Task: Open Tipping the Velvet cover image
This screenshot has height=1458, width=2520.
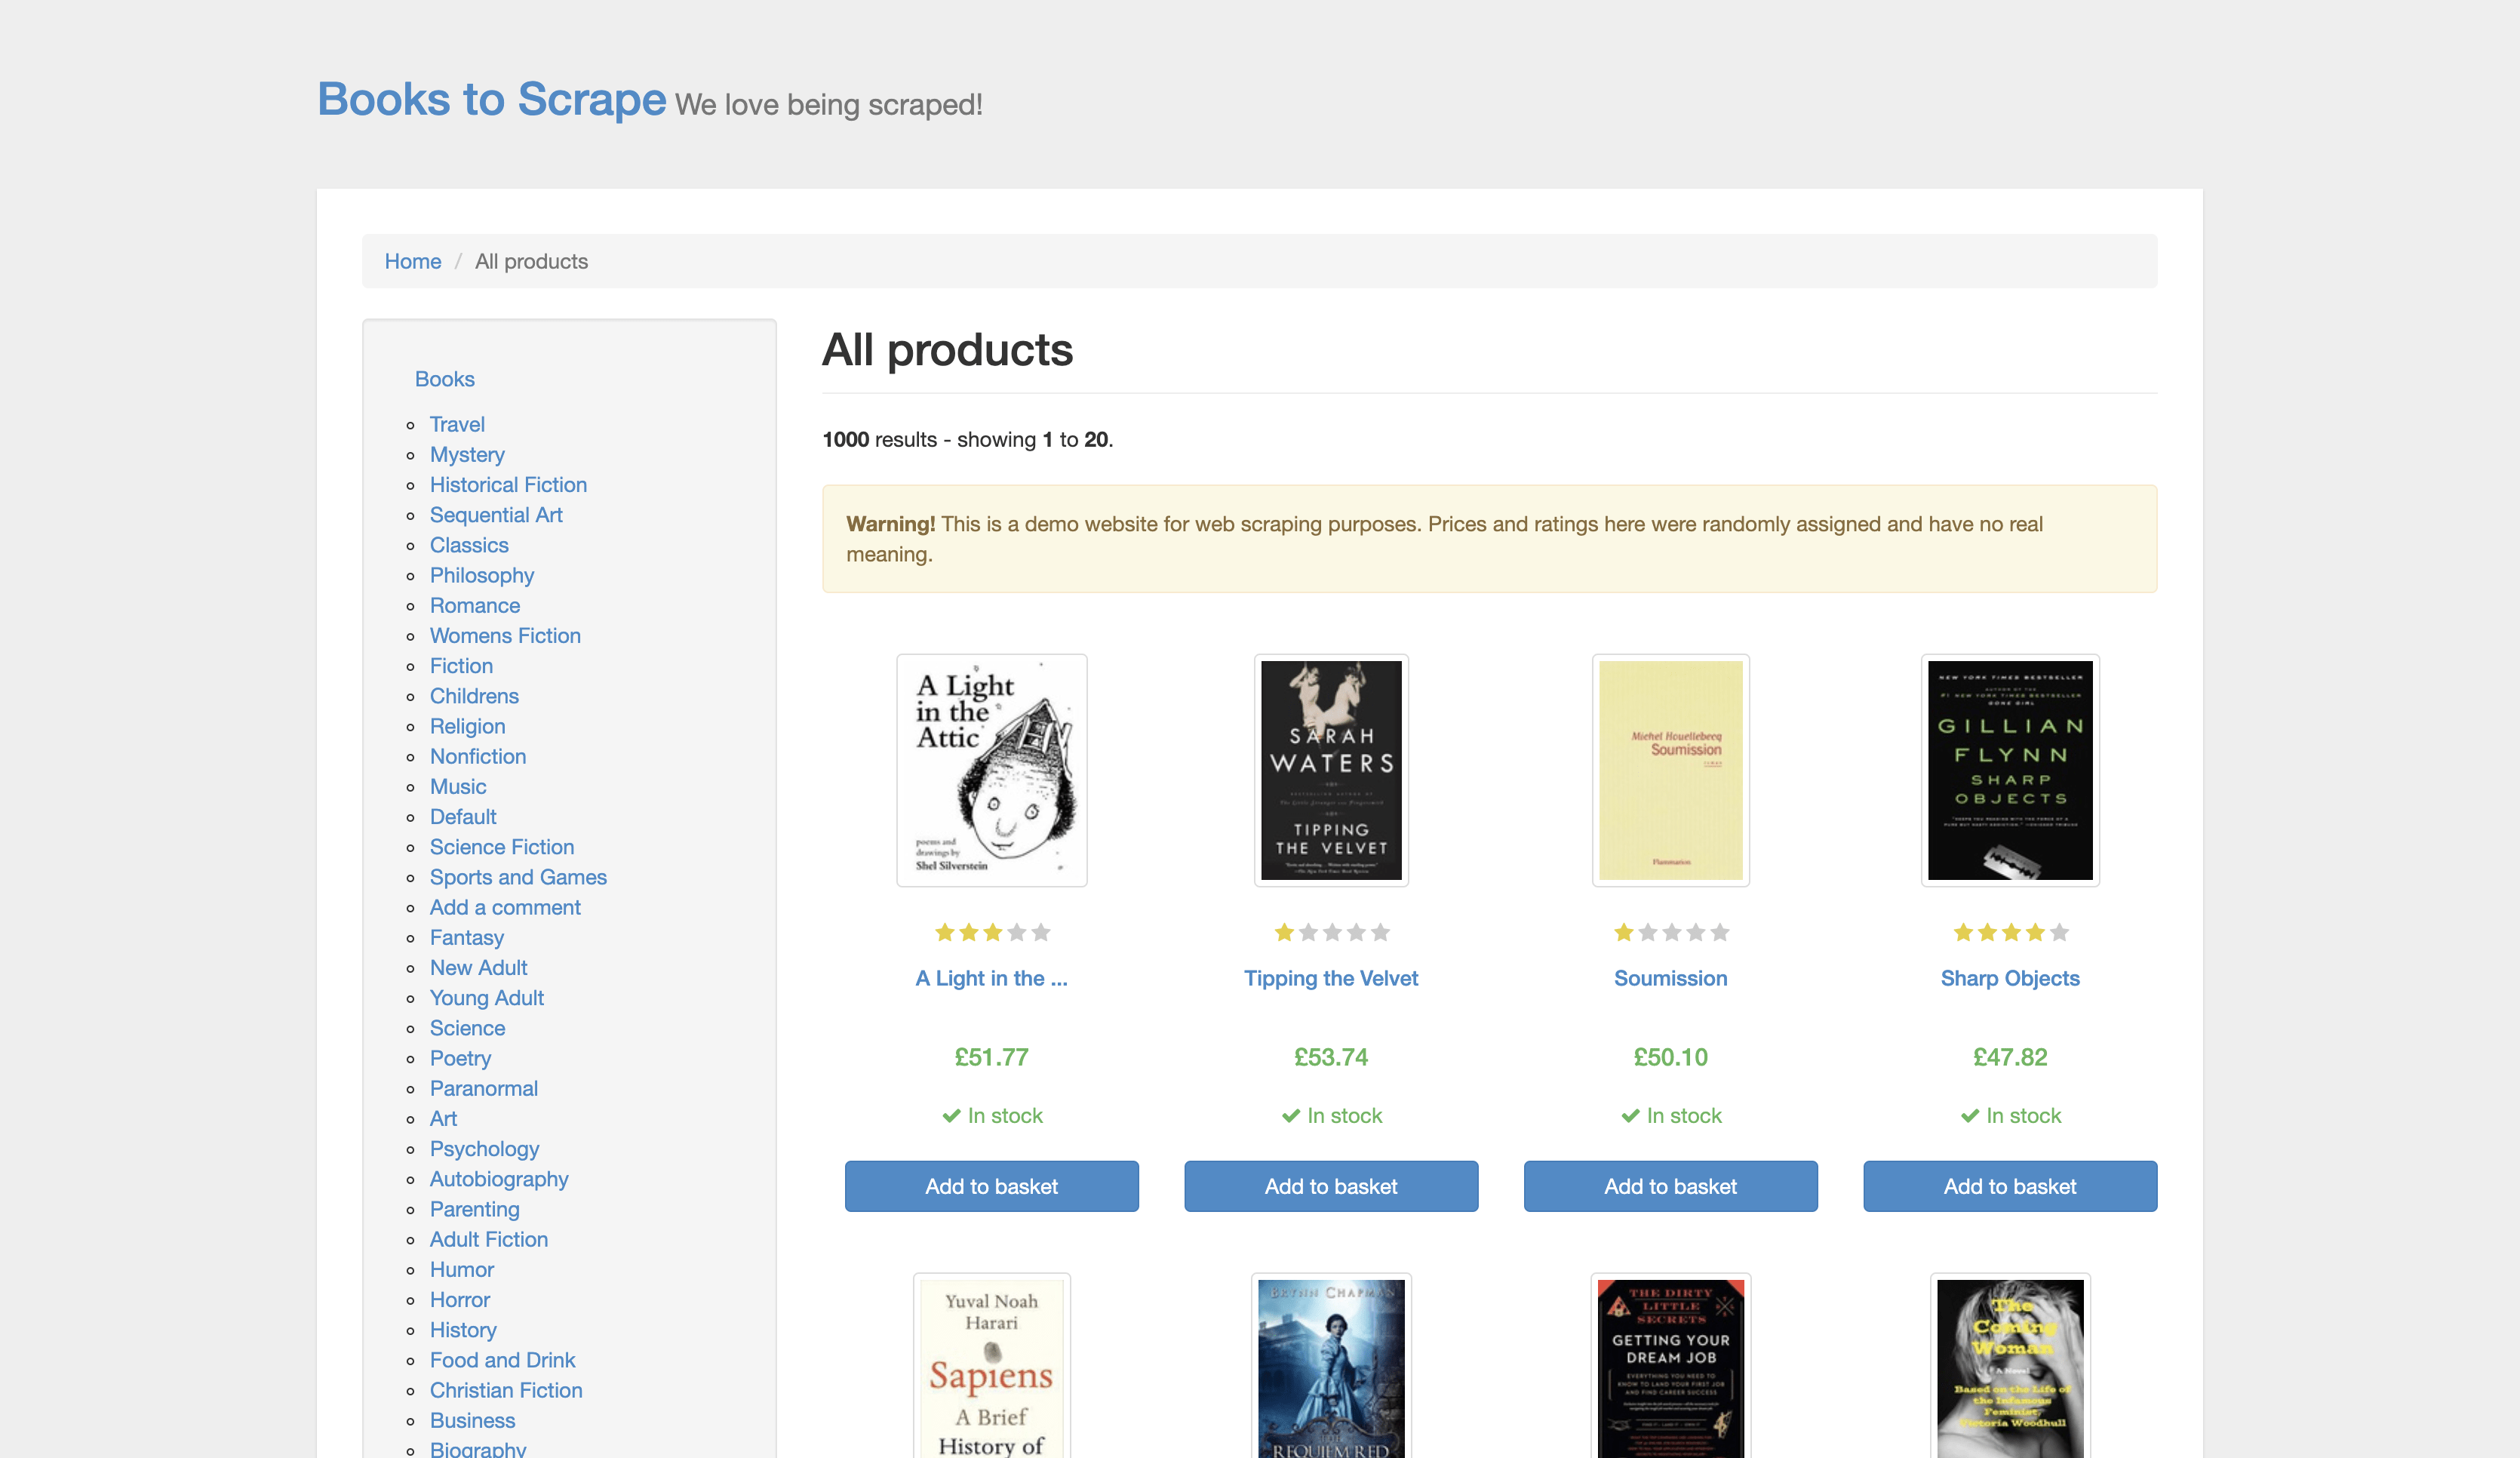Action: pyautogui.click(x=1331, y=770)
